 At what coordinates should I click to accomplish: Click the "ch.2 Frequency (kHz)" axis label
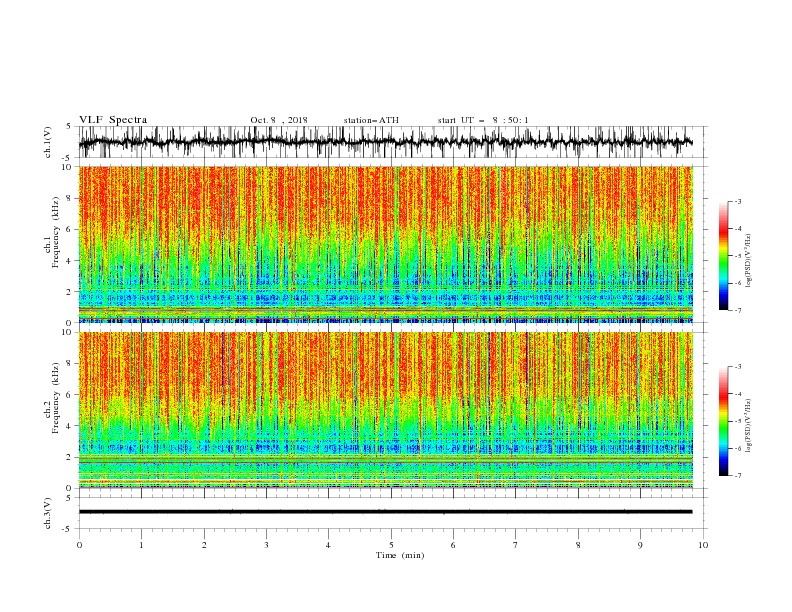click(52, 397)
